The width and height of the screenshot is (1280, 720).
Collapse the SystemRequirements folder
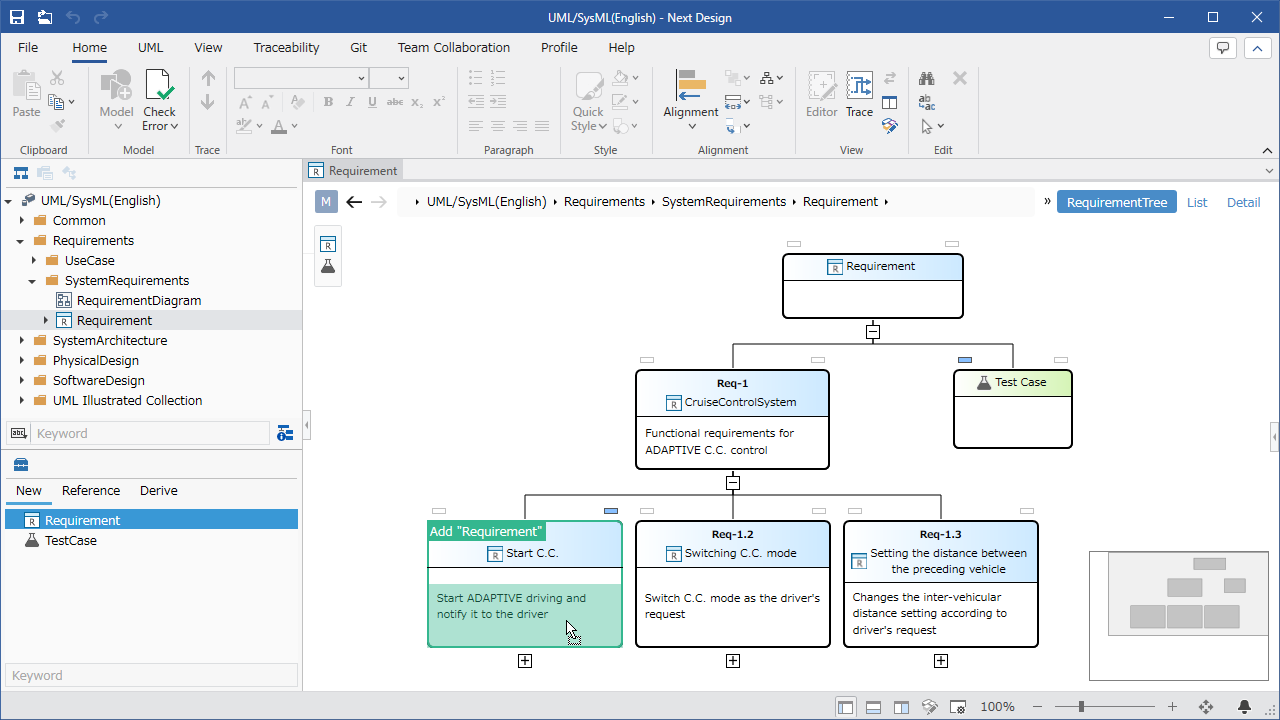pos(32,281)
